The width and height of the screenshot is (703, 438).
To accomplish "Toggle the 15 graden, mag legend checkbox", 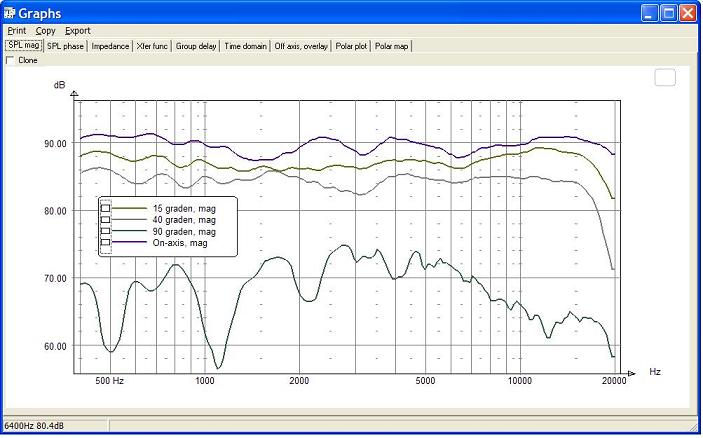I will point(105,208).
